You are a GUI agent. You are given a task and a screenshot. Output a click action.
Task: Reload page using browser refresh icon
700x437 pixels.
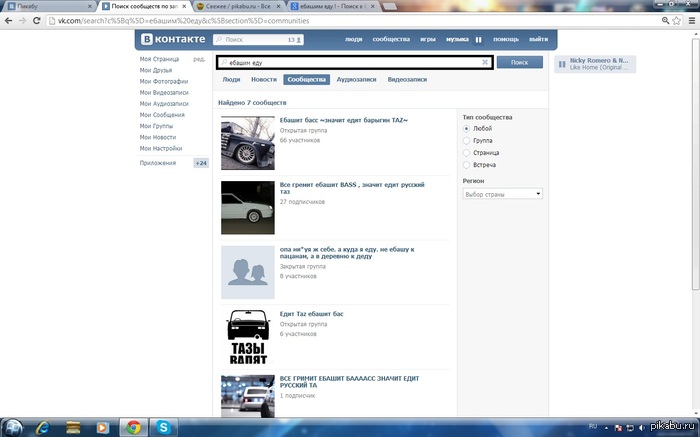(37, 21)
